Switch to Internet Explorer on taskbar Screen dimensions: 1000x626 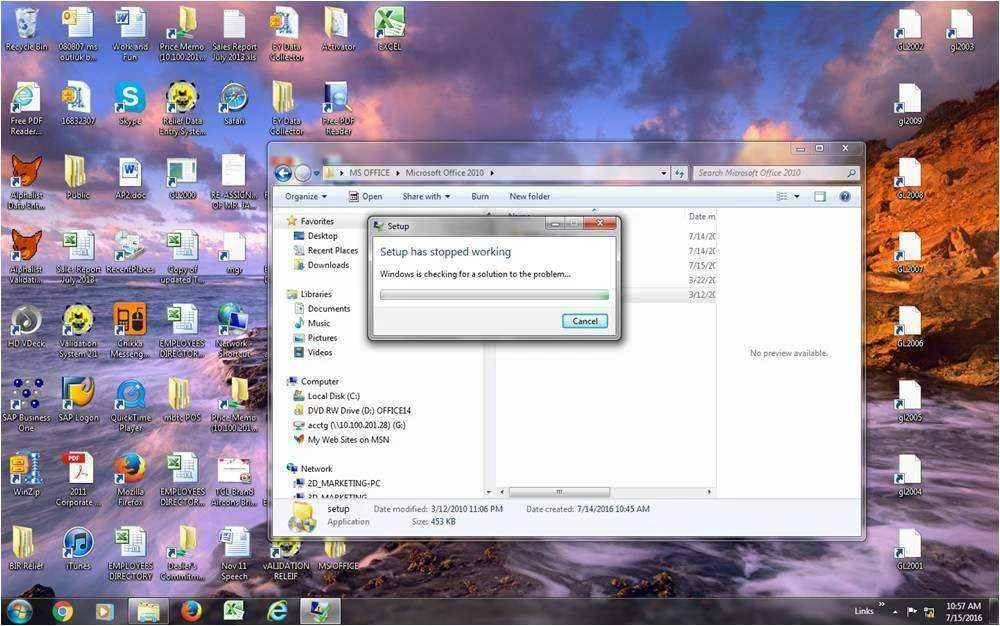[277, 612]
